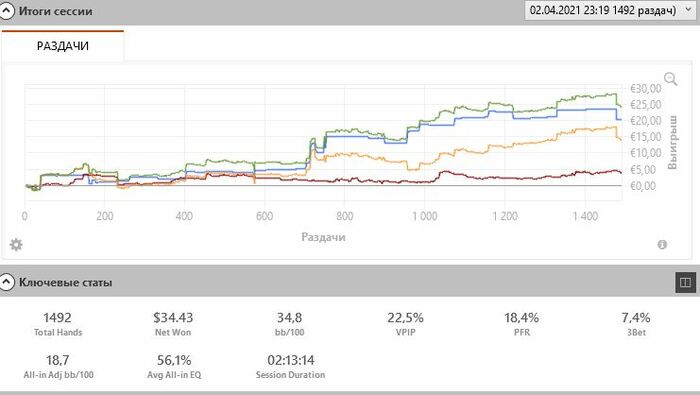Click the Итоги сессии header title

click(55, 11)
